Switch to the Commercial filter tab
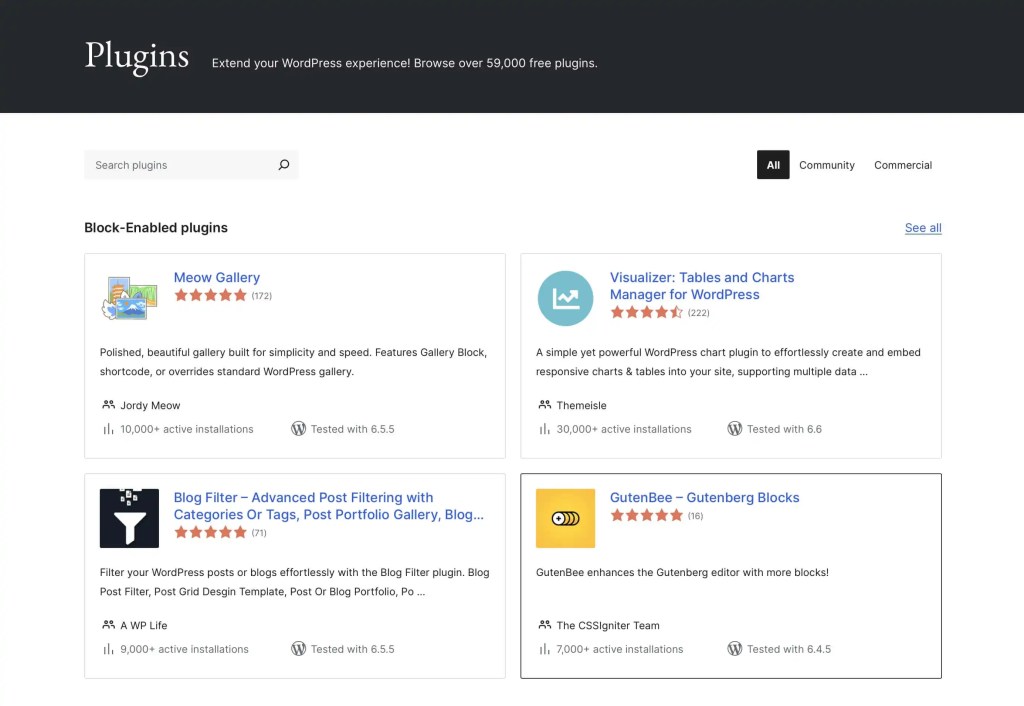This screenshot has height=706, width=1024. [902, 165]
